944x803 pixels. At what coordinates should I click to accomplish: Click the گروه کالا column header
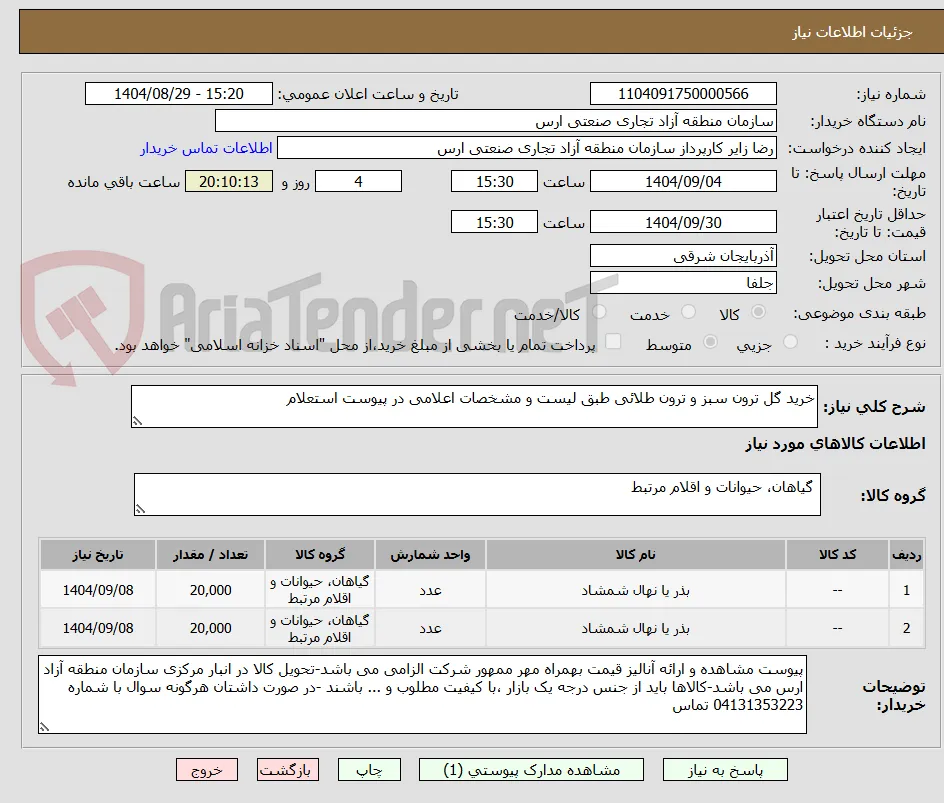(320, 554)
